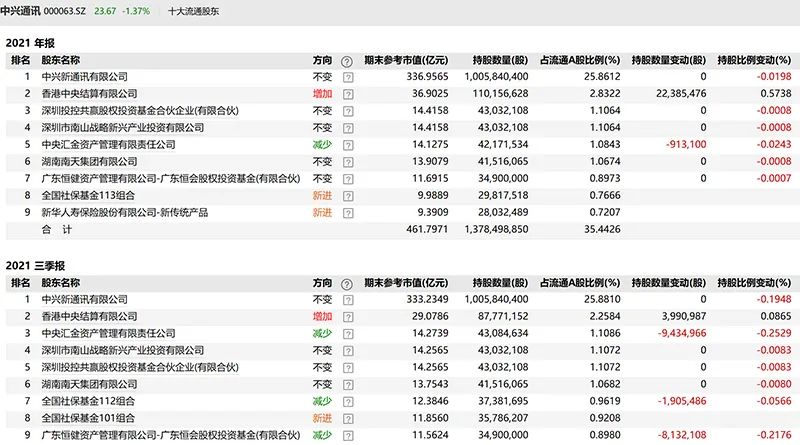
Task: Click 减少 direction in 2021 年报 中央汇金 row
Action: tap(322, 144)
